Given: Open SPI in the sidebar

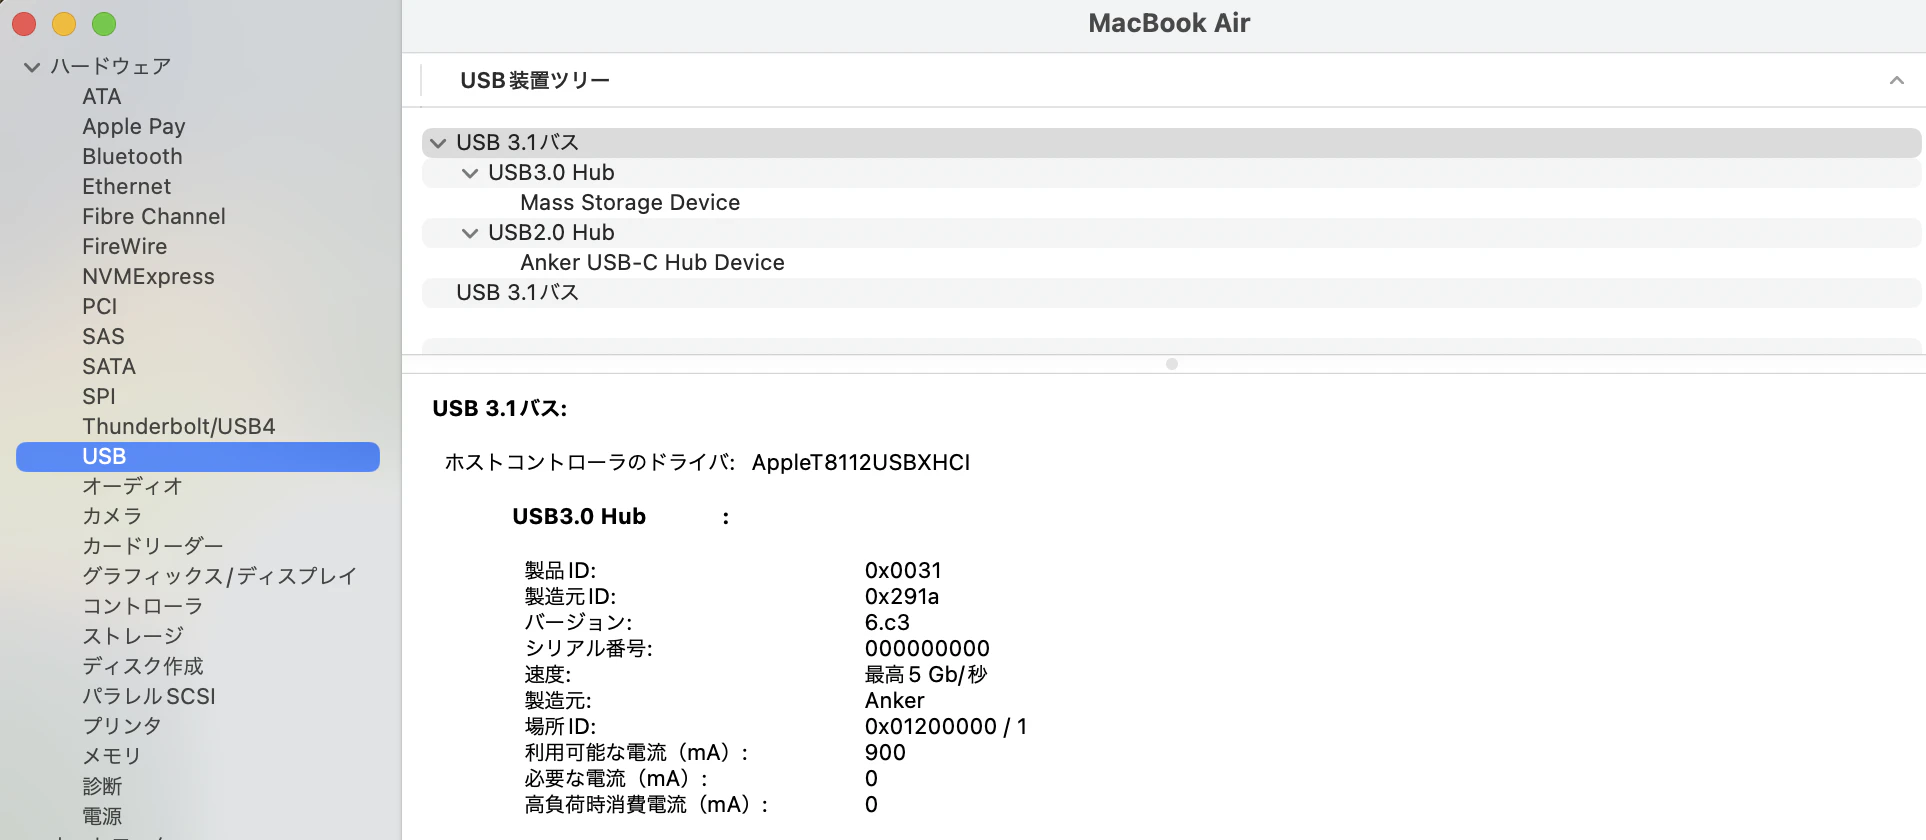Looking at the screenshot, I should (x=99, y=397).
